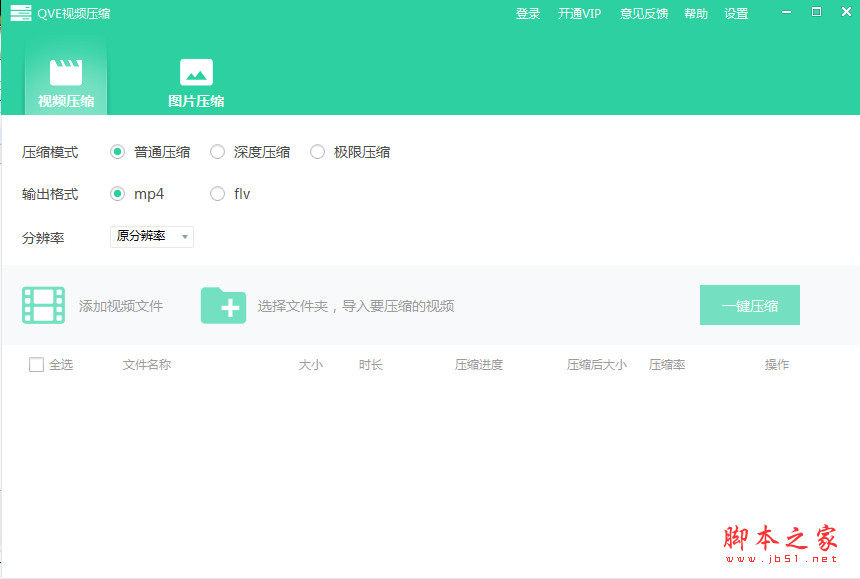Viewport: 860px width, 579px height.
Task: Open 设置 from the top bar
Action: pyautogui.click(x=736, y=13)
